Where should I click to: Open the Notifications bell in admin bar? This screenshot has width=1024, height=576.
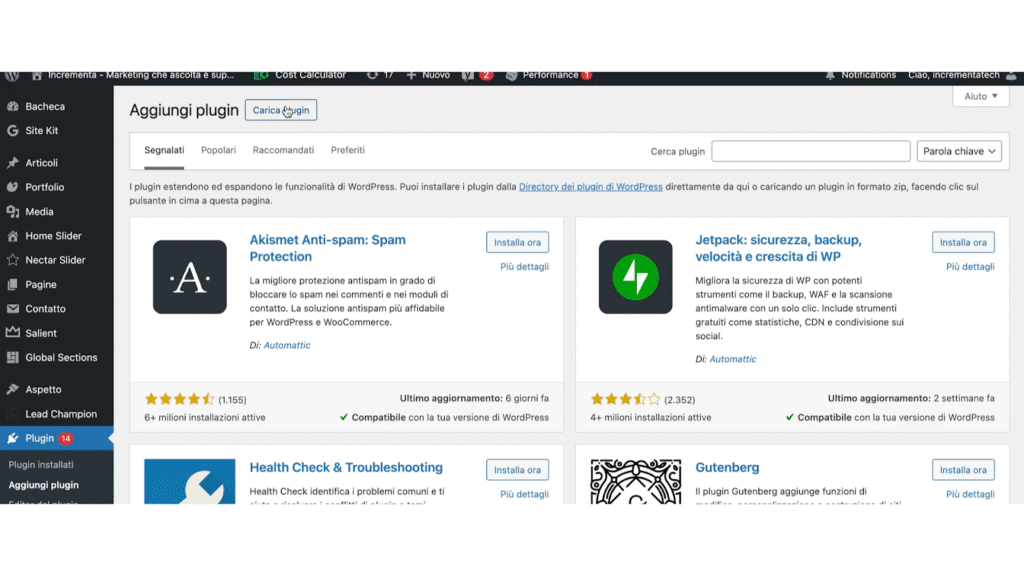tap(830, 75)
